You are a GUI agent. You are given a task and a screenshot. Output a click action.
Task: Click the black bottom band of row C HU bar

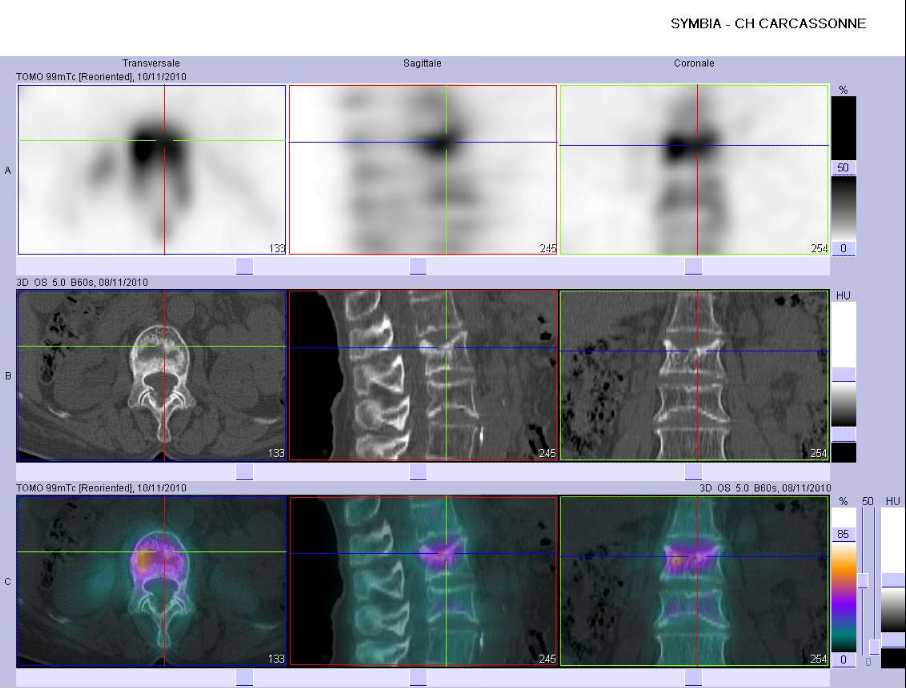(893, 657)
